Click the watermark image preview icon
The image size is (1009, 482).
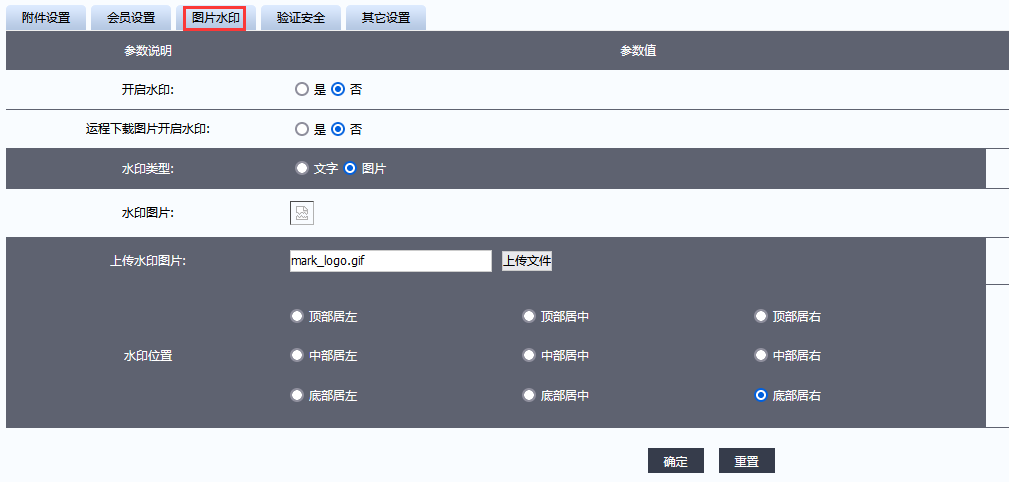point(302,212)
